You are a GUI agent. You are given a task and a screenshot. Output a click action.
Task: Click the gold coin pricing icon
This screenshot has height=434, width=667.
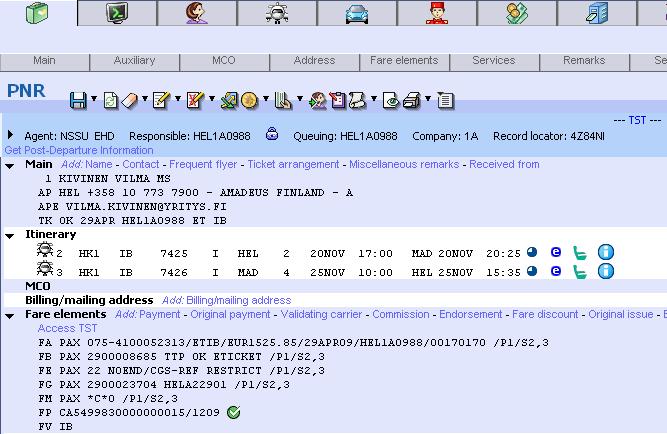coord(249,100)
